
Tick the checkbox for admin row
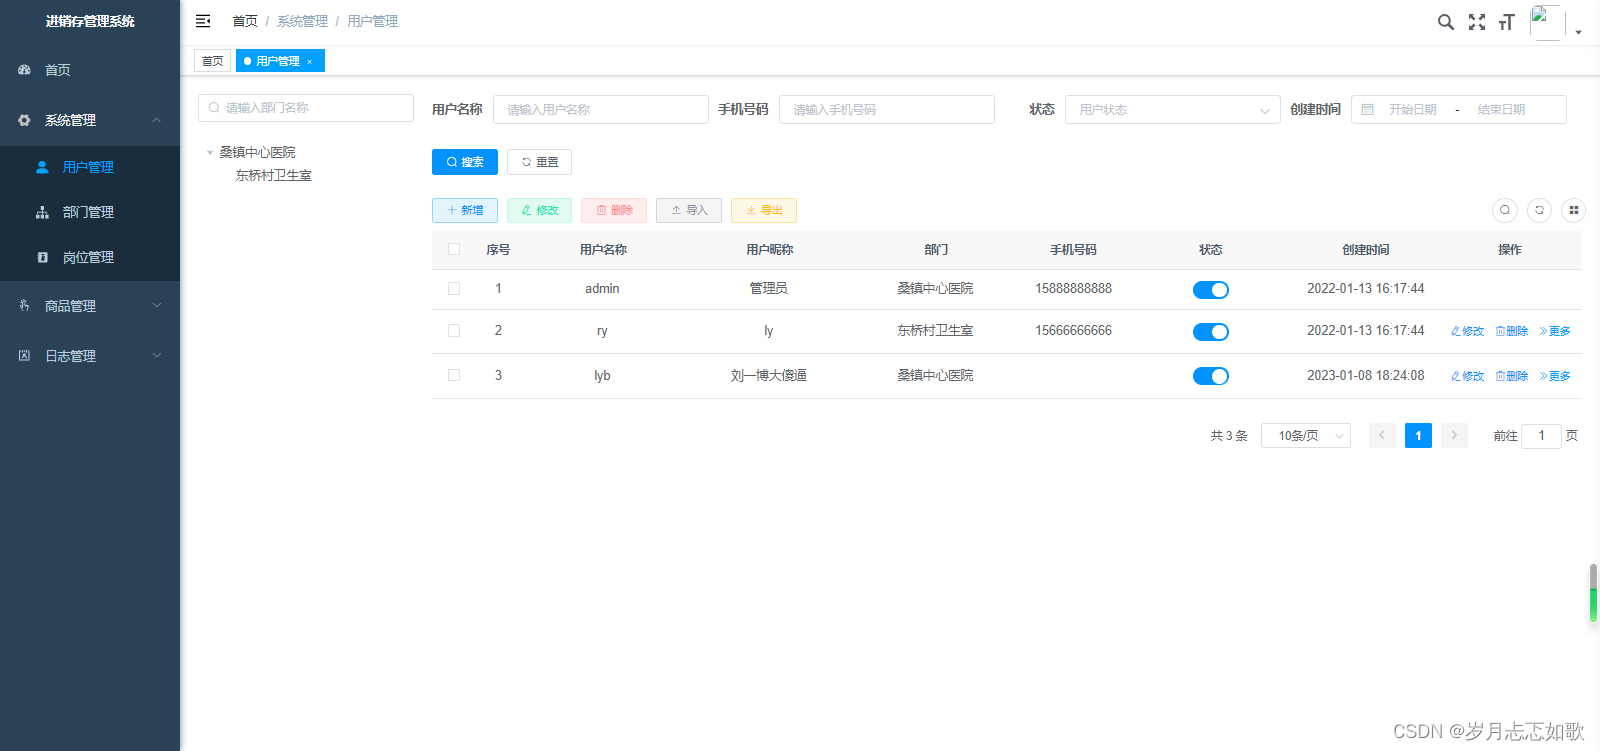454,288
